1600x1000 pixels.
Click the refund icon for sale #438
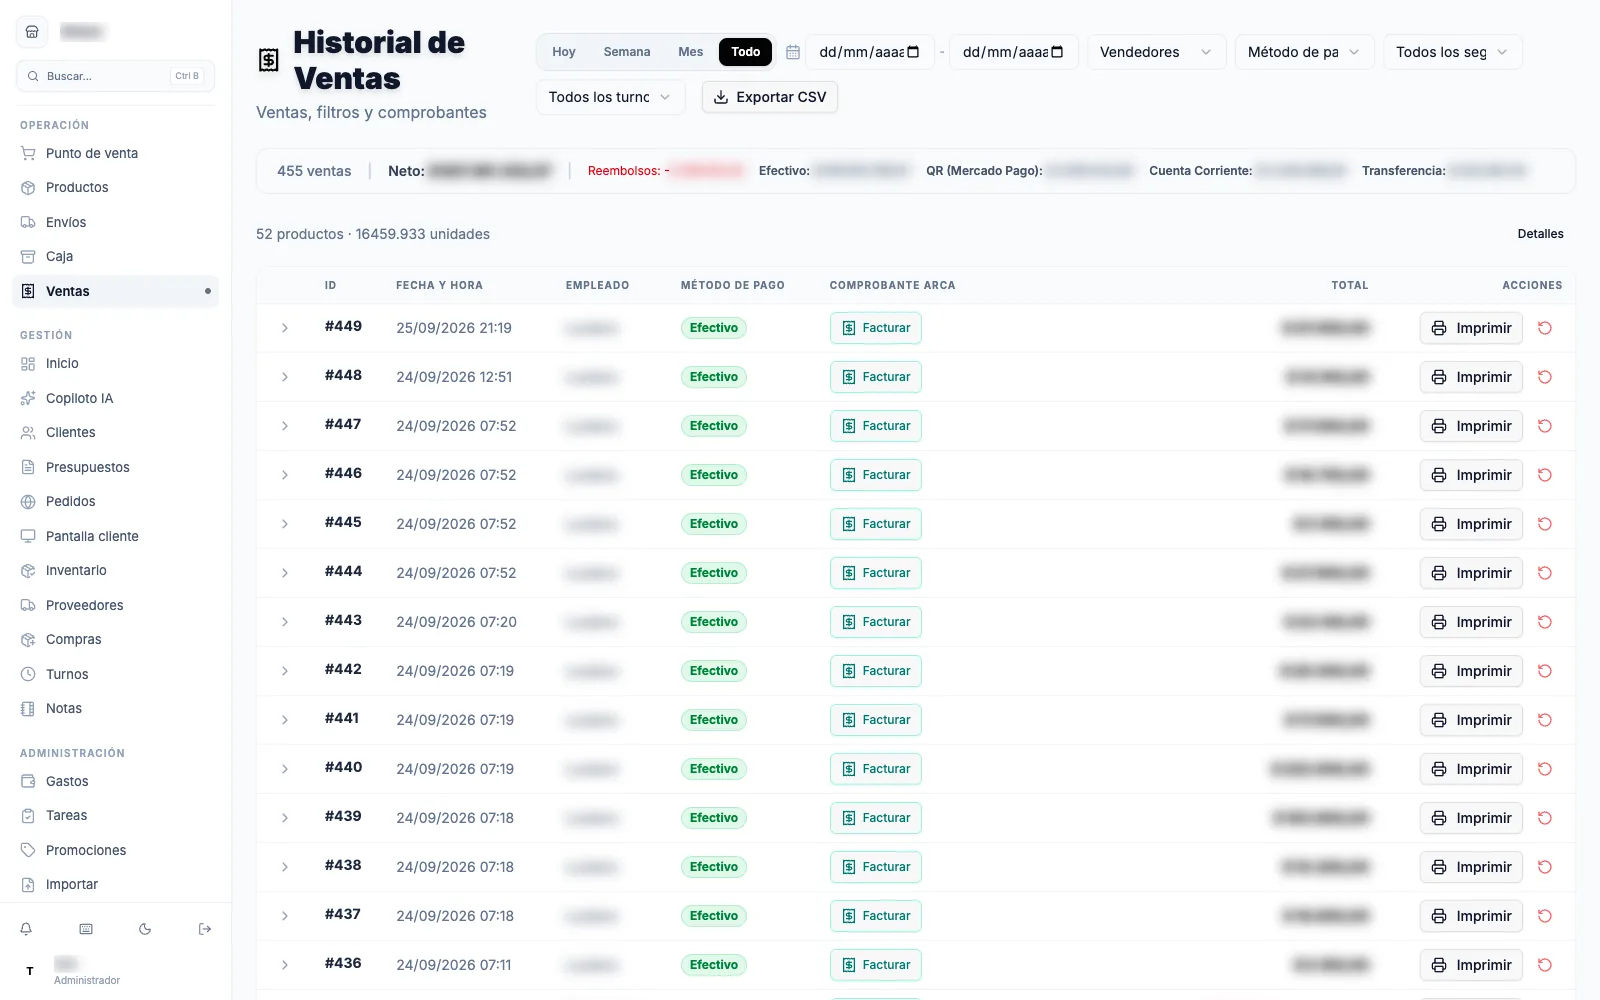tap(1545, 867)
